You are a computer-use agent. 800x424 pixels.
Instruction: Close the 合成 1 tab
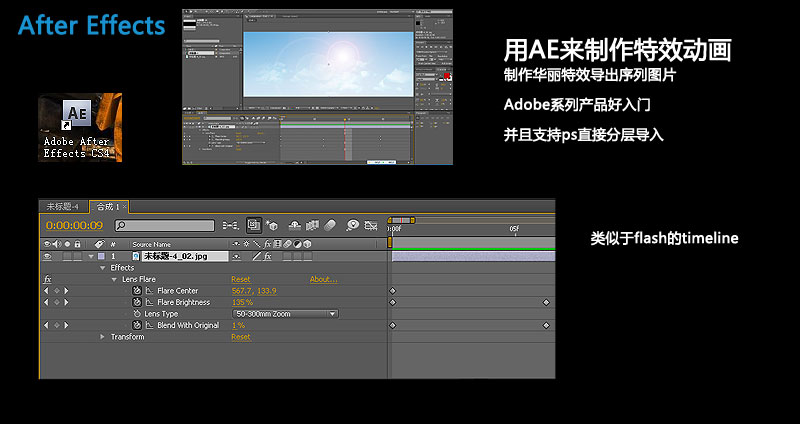click(124, 207)
